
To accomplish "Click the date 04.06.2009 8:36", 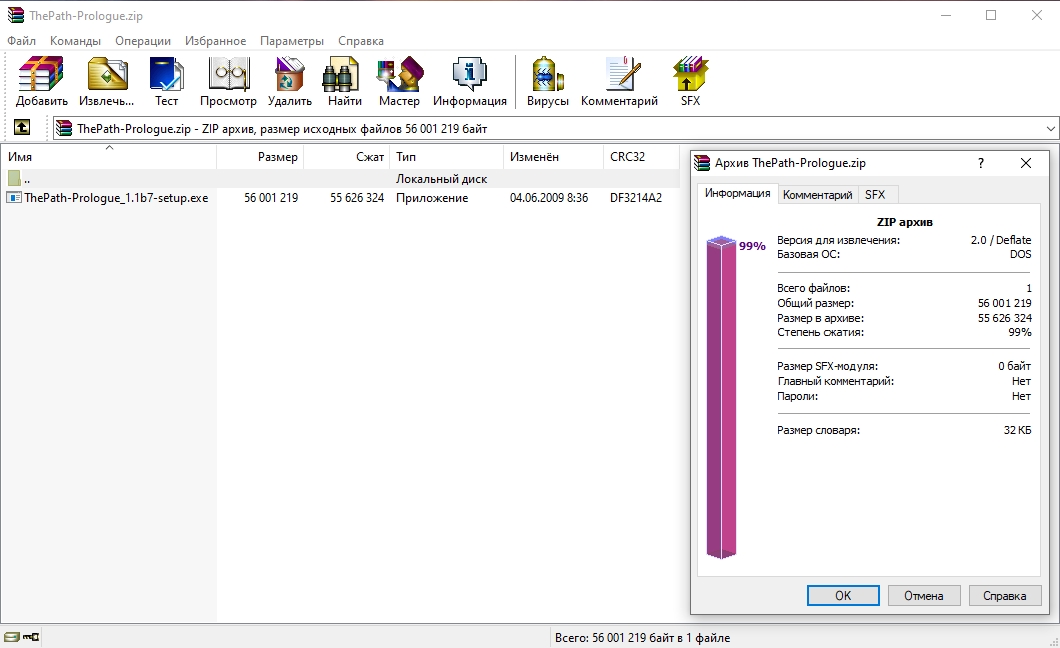I will (x=549, y=198).
